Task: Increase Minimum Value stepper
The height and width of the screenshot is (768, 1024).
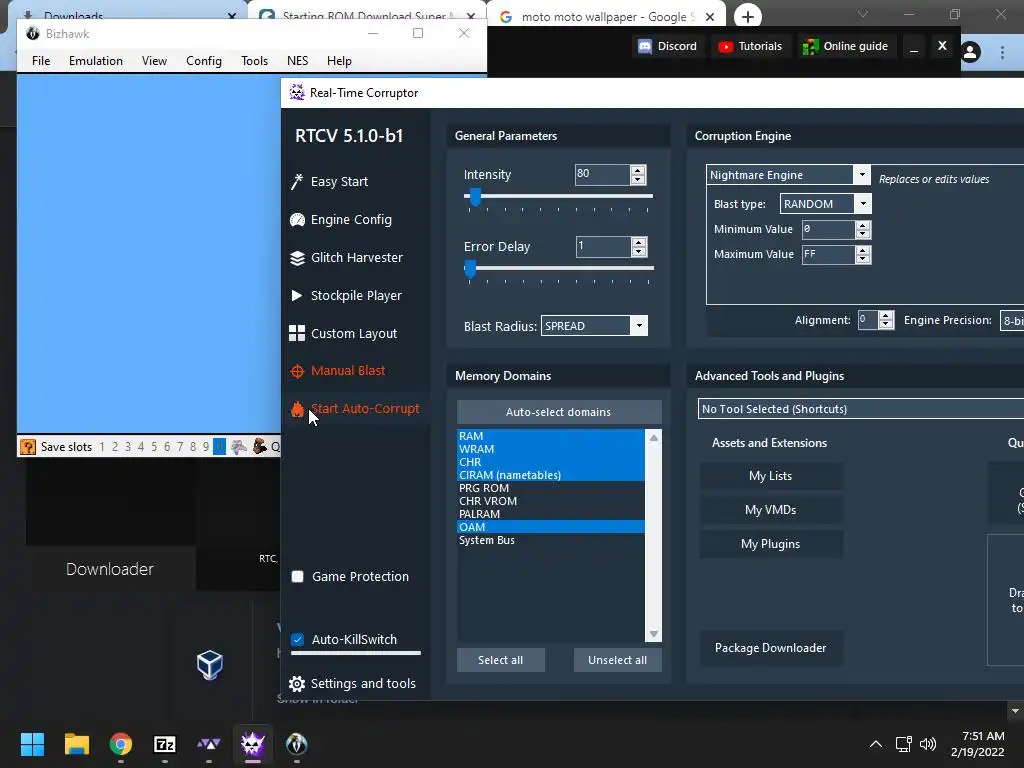Action: [863, 225]
